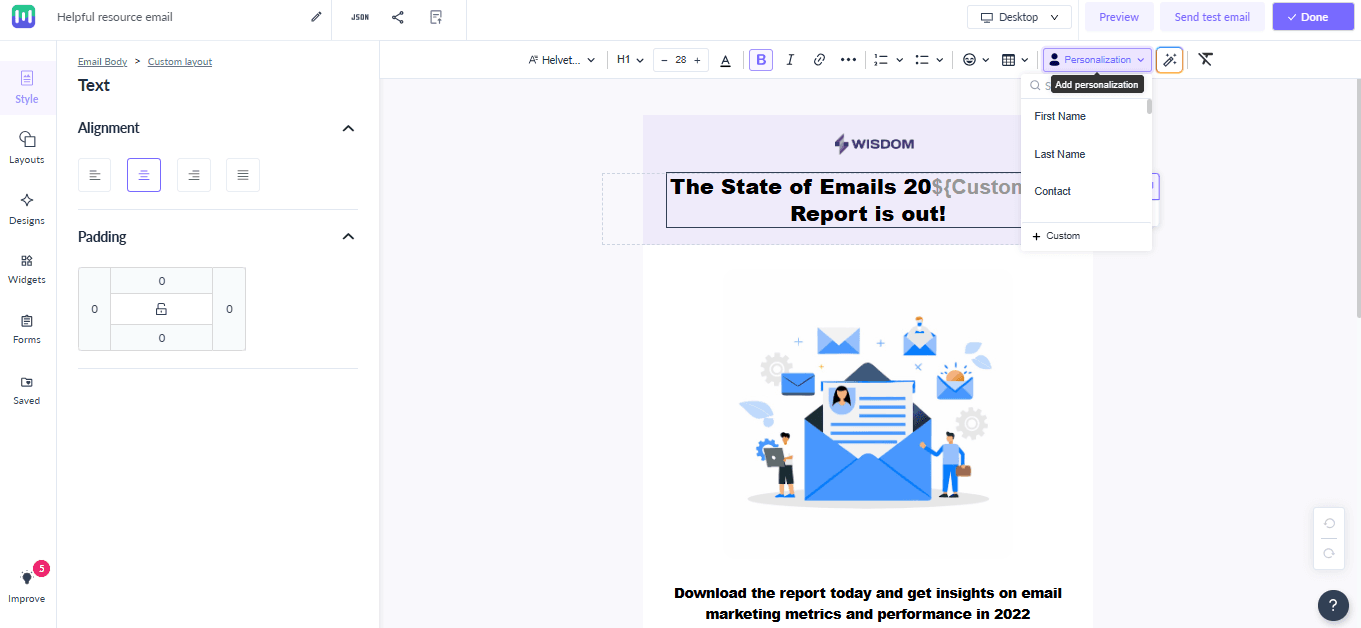Image resolution: width=1361 pixels, height=628 pixels.
Task: Open the AI writing assistant icon
Action: [1168, 59]
